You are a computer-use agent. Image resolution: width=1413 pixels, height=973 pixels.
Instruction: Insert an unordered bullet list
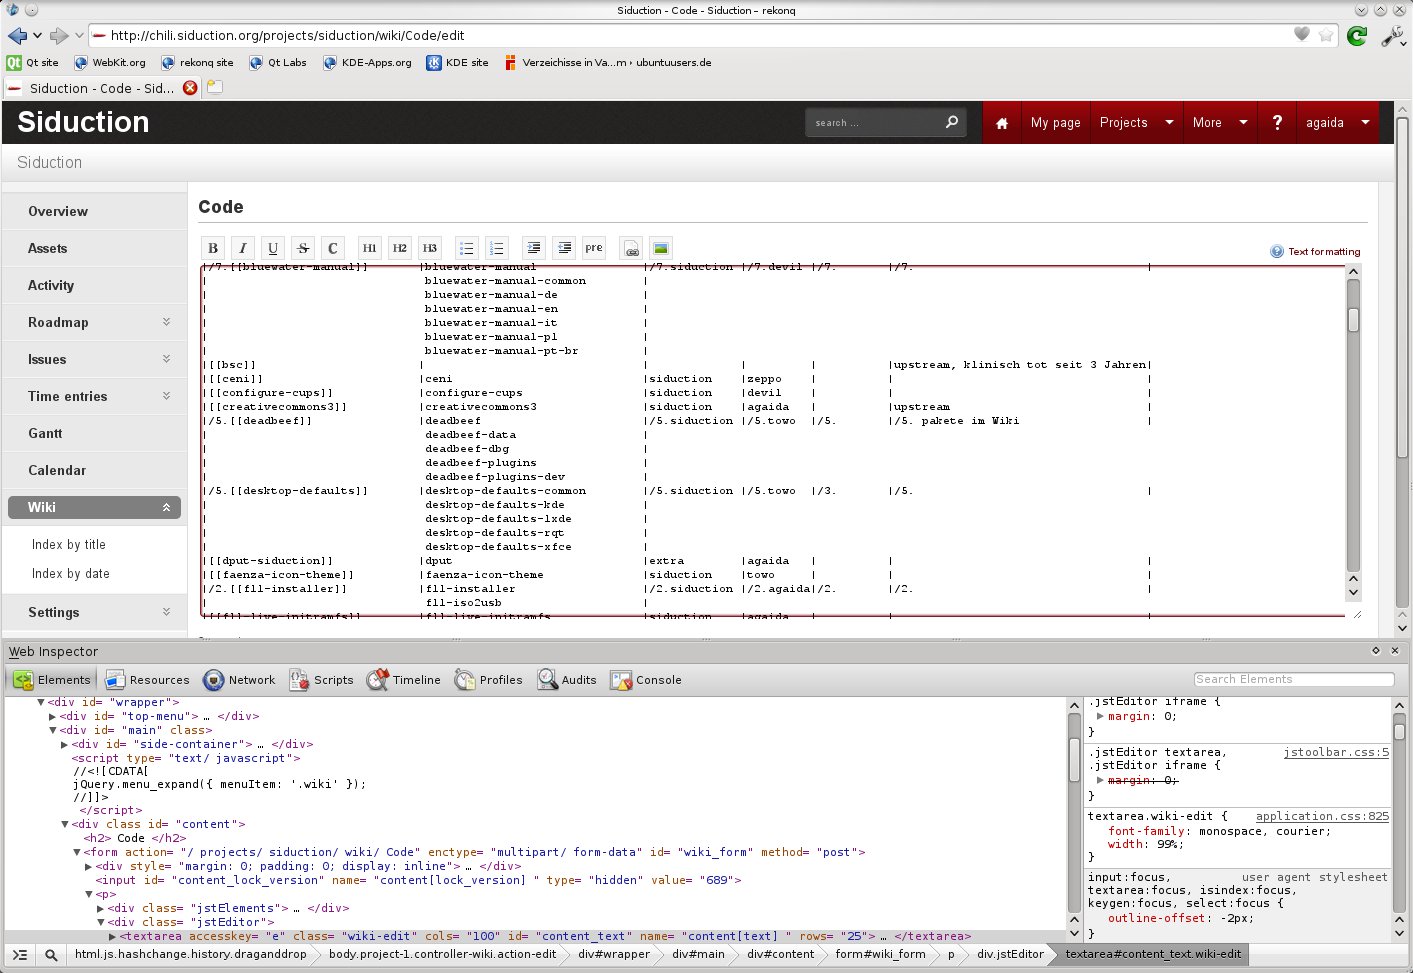(466, 248)
